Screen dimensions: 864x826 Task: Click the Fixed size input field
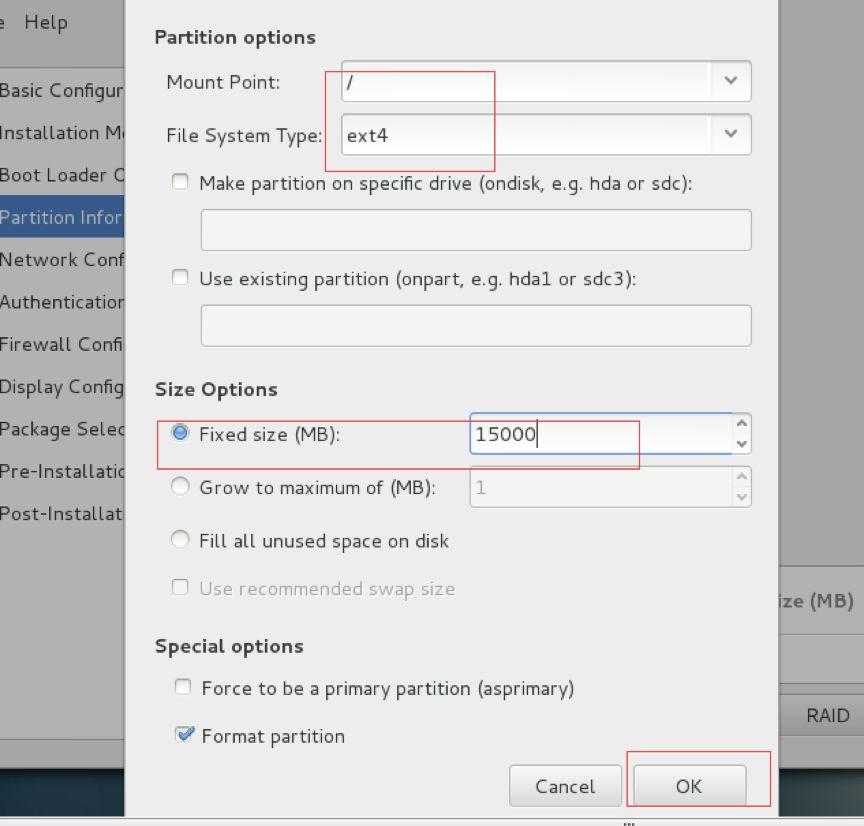tap(600, 434)
